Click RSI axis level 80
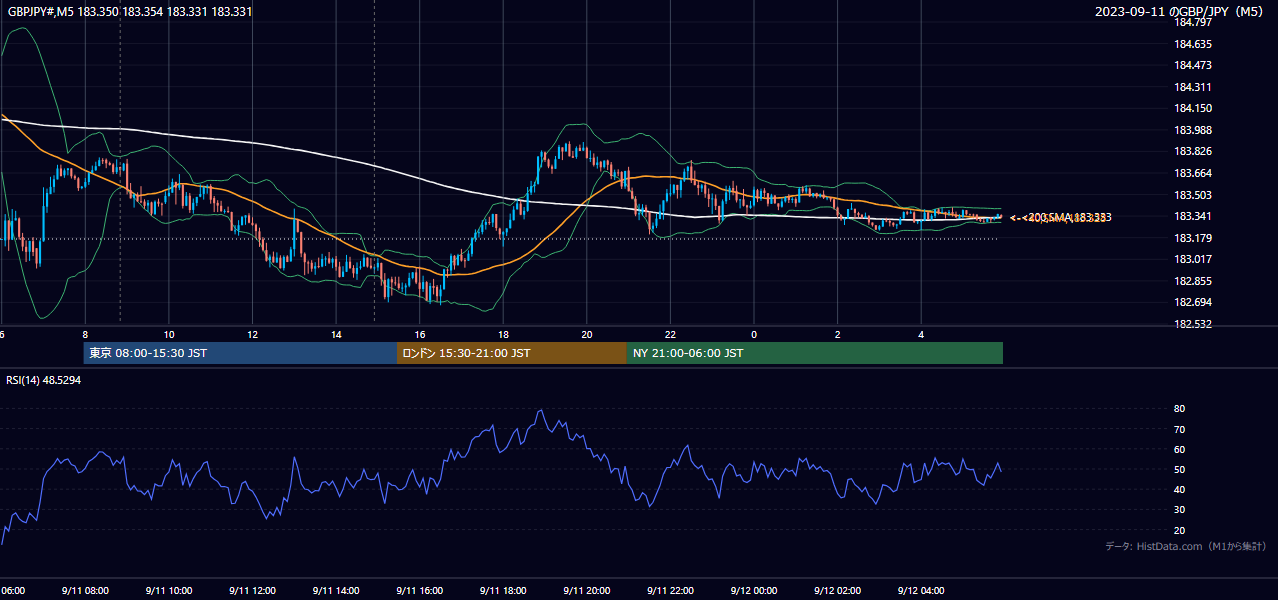 click(x=1179, y=409)
